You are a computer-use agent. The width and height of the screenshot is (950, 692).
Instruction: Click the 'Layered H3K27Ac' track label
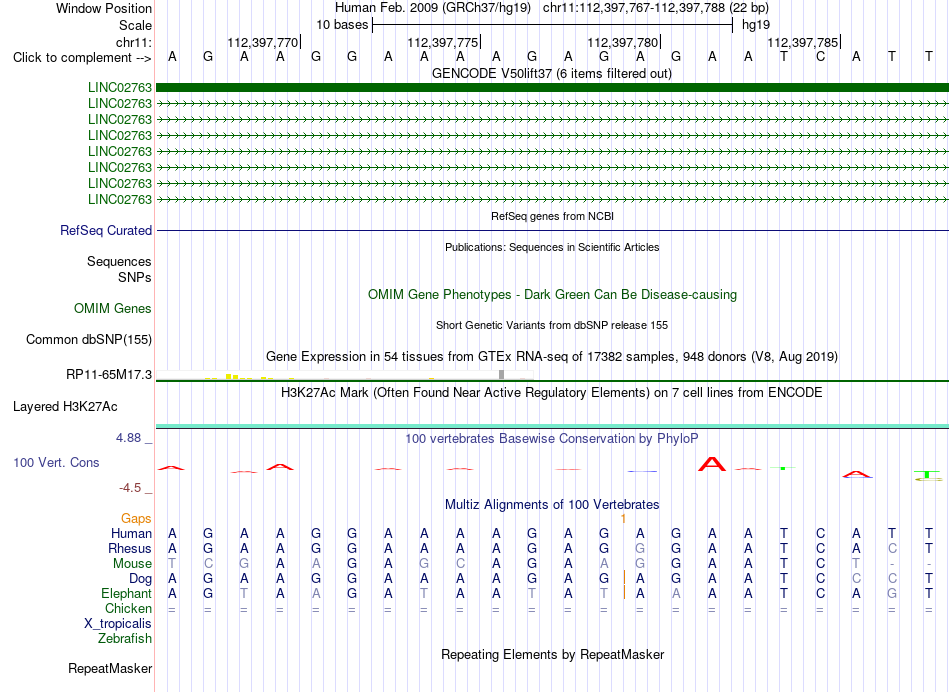(65, 407)
